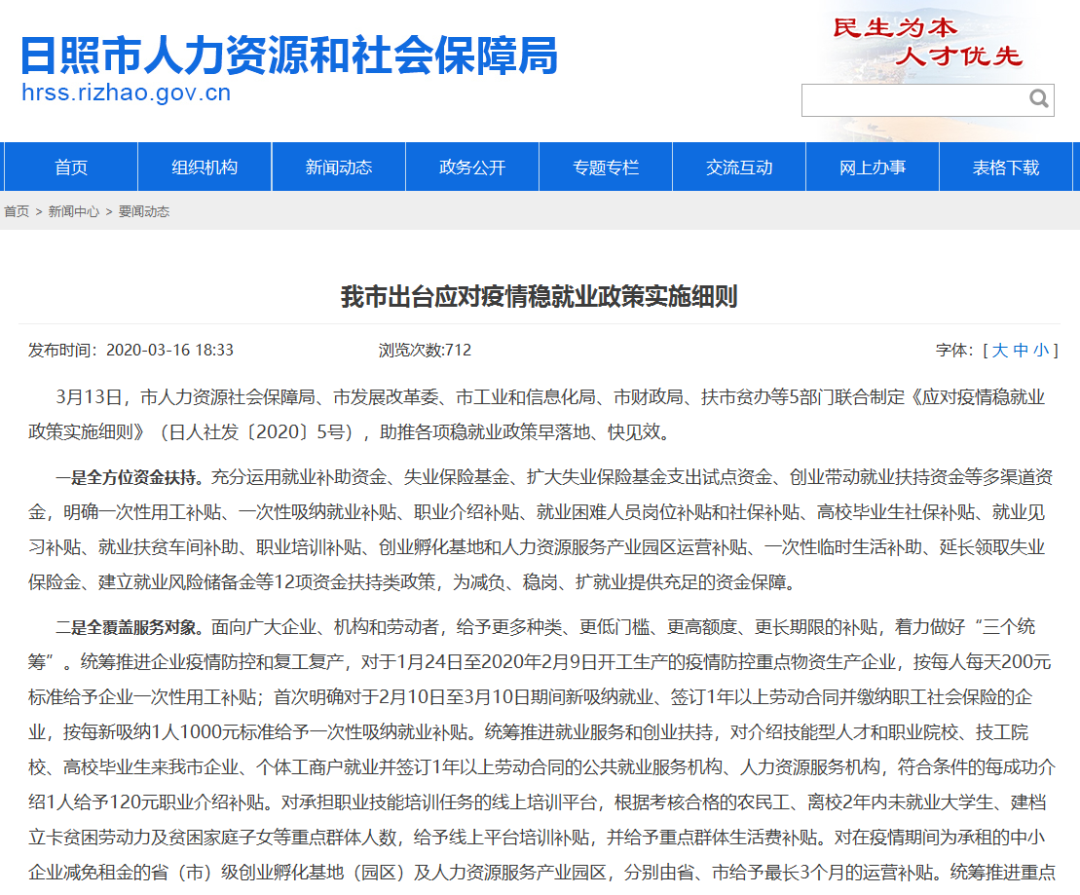This screenshot has width=1080, height=895.
Task: Click the article title 我市出台应对疫情稳就业政策实施细则
Action: point(539,296)
